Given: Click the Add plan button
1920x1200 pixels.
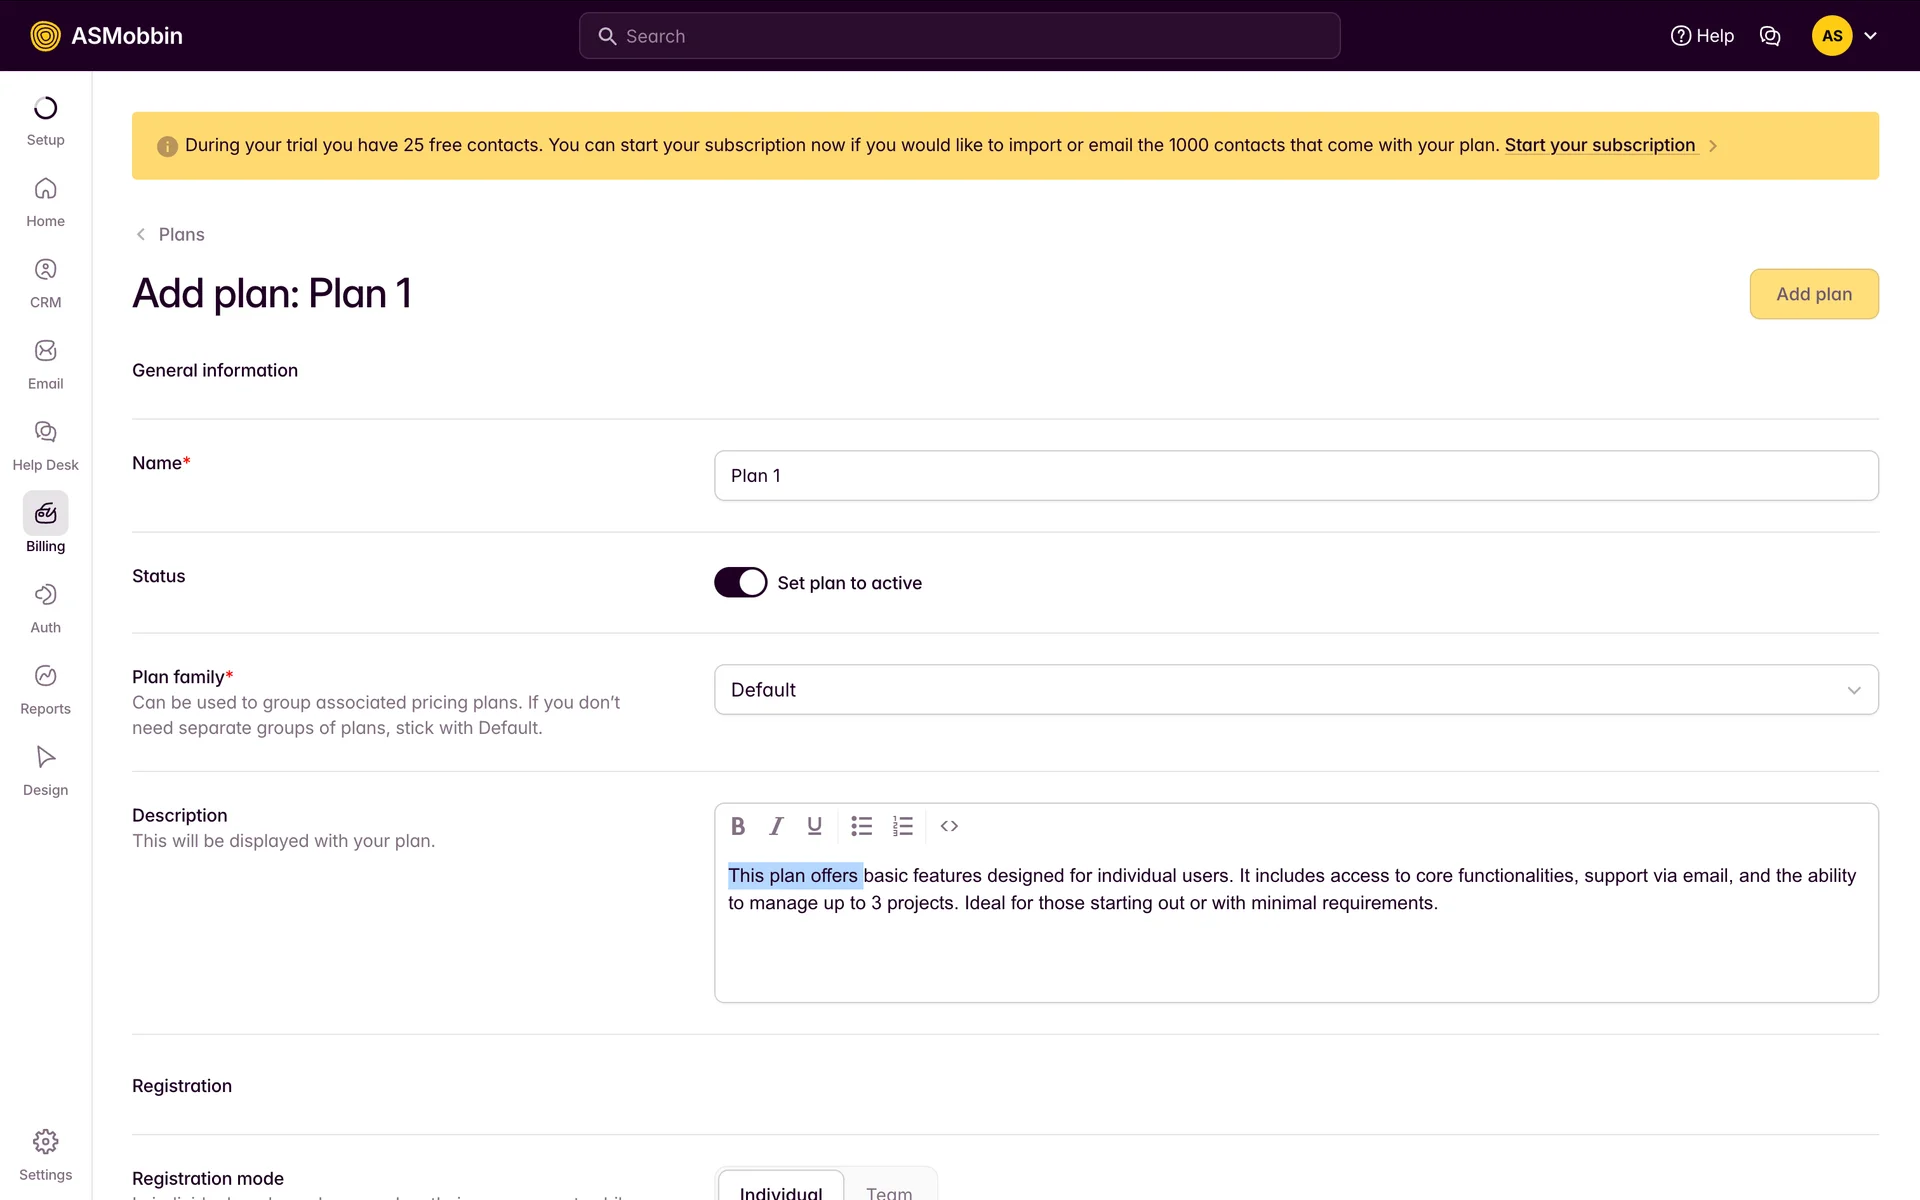Looking at the screenshot, I should [1813, 294].
